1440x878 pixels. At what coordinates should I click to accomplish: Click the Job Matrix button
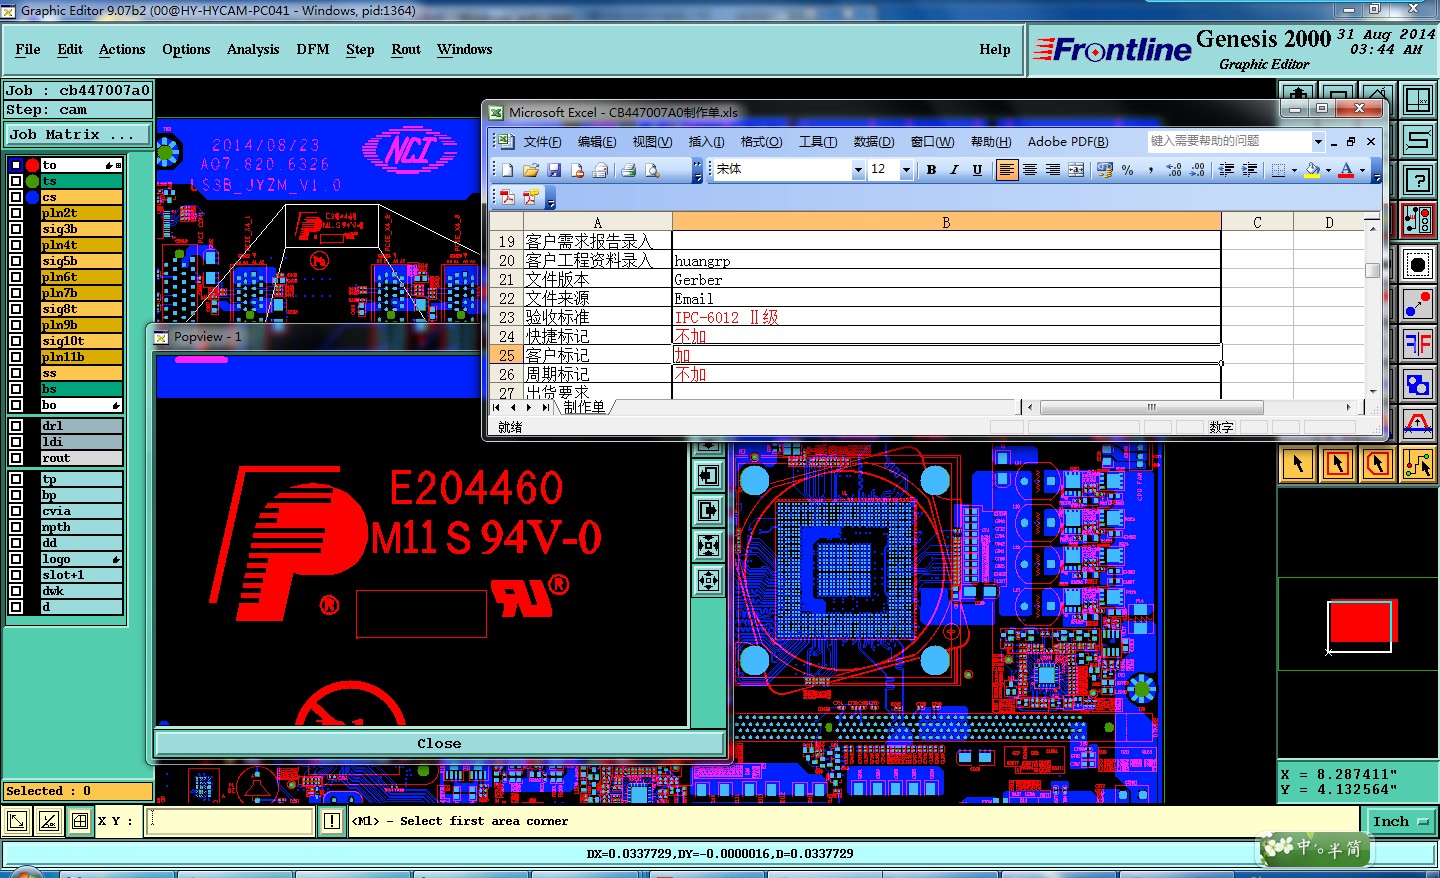point(77,134)
